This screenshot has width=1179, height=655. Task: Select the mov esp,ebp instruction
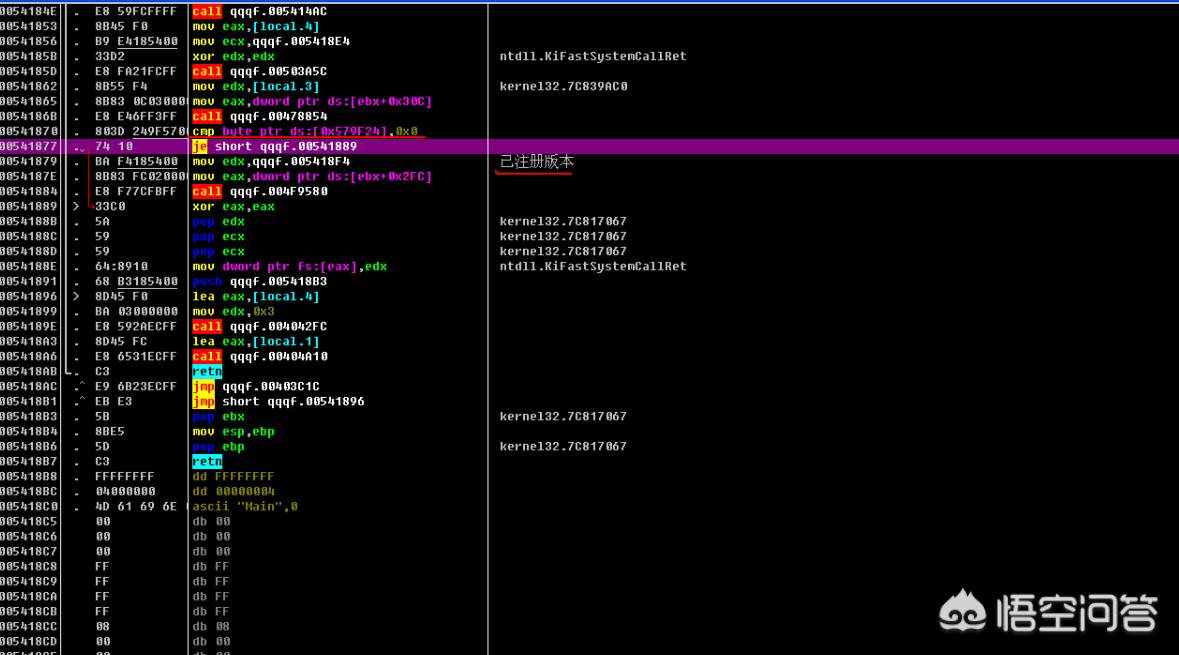[233, 432]
